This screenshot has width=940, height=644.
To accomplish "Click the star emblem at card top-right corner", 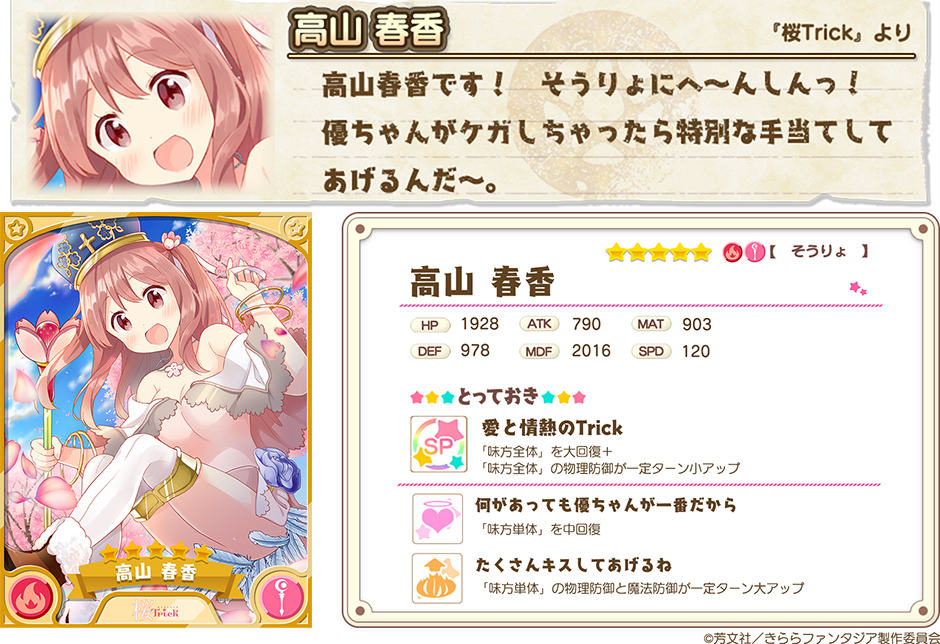I will coord(295,228).
